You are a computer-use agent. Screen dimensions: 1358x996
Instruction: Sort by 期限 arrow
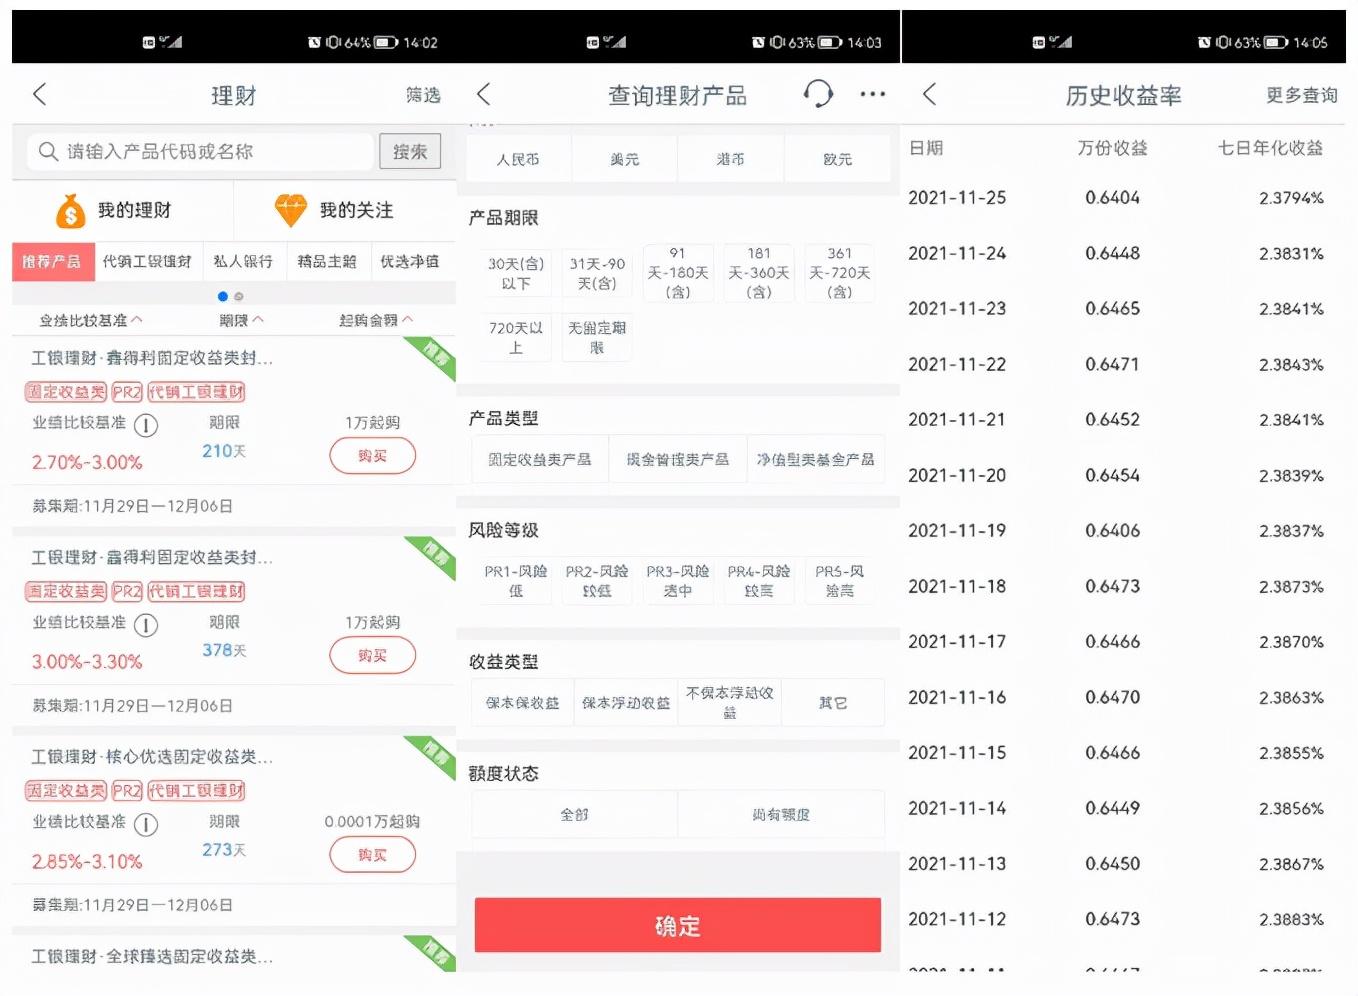point(258,320)
